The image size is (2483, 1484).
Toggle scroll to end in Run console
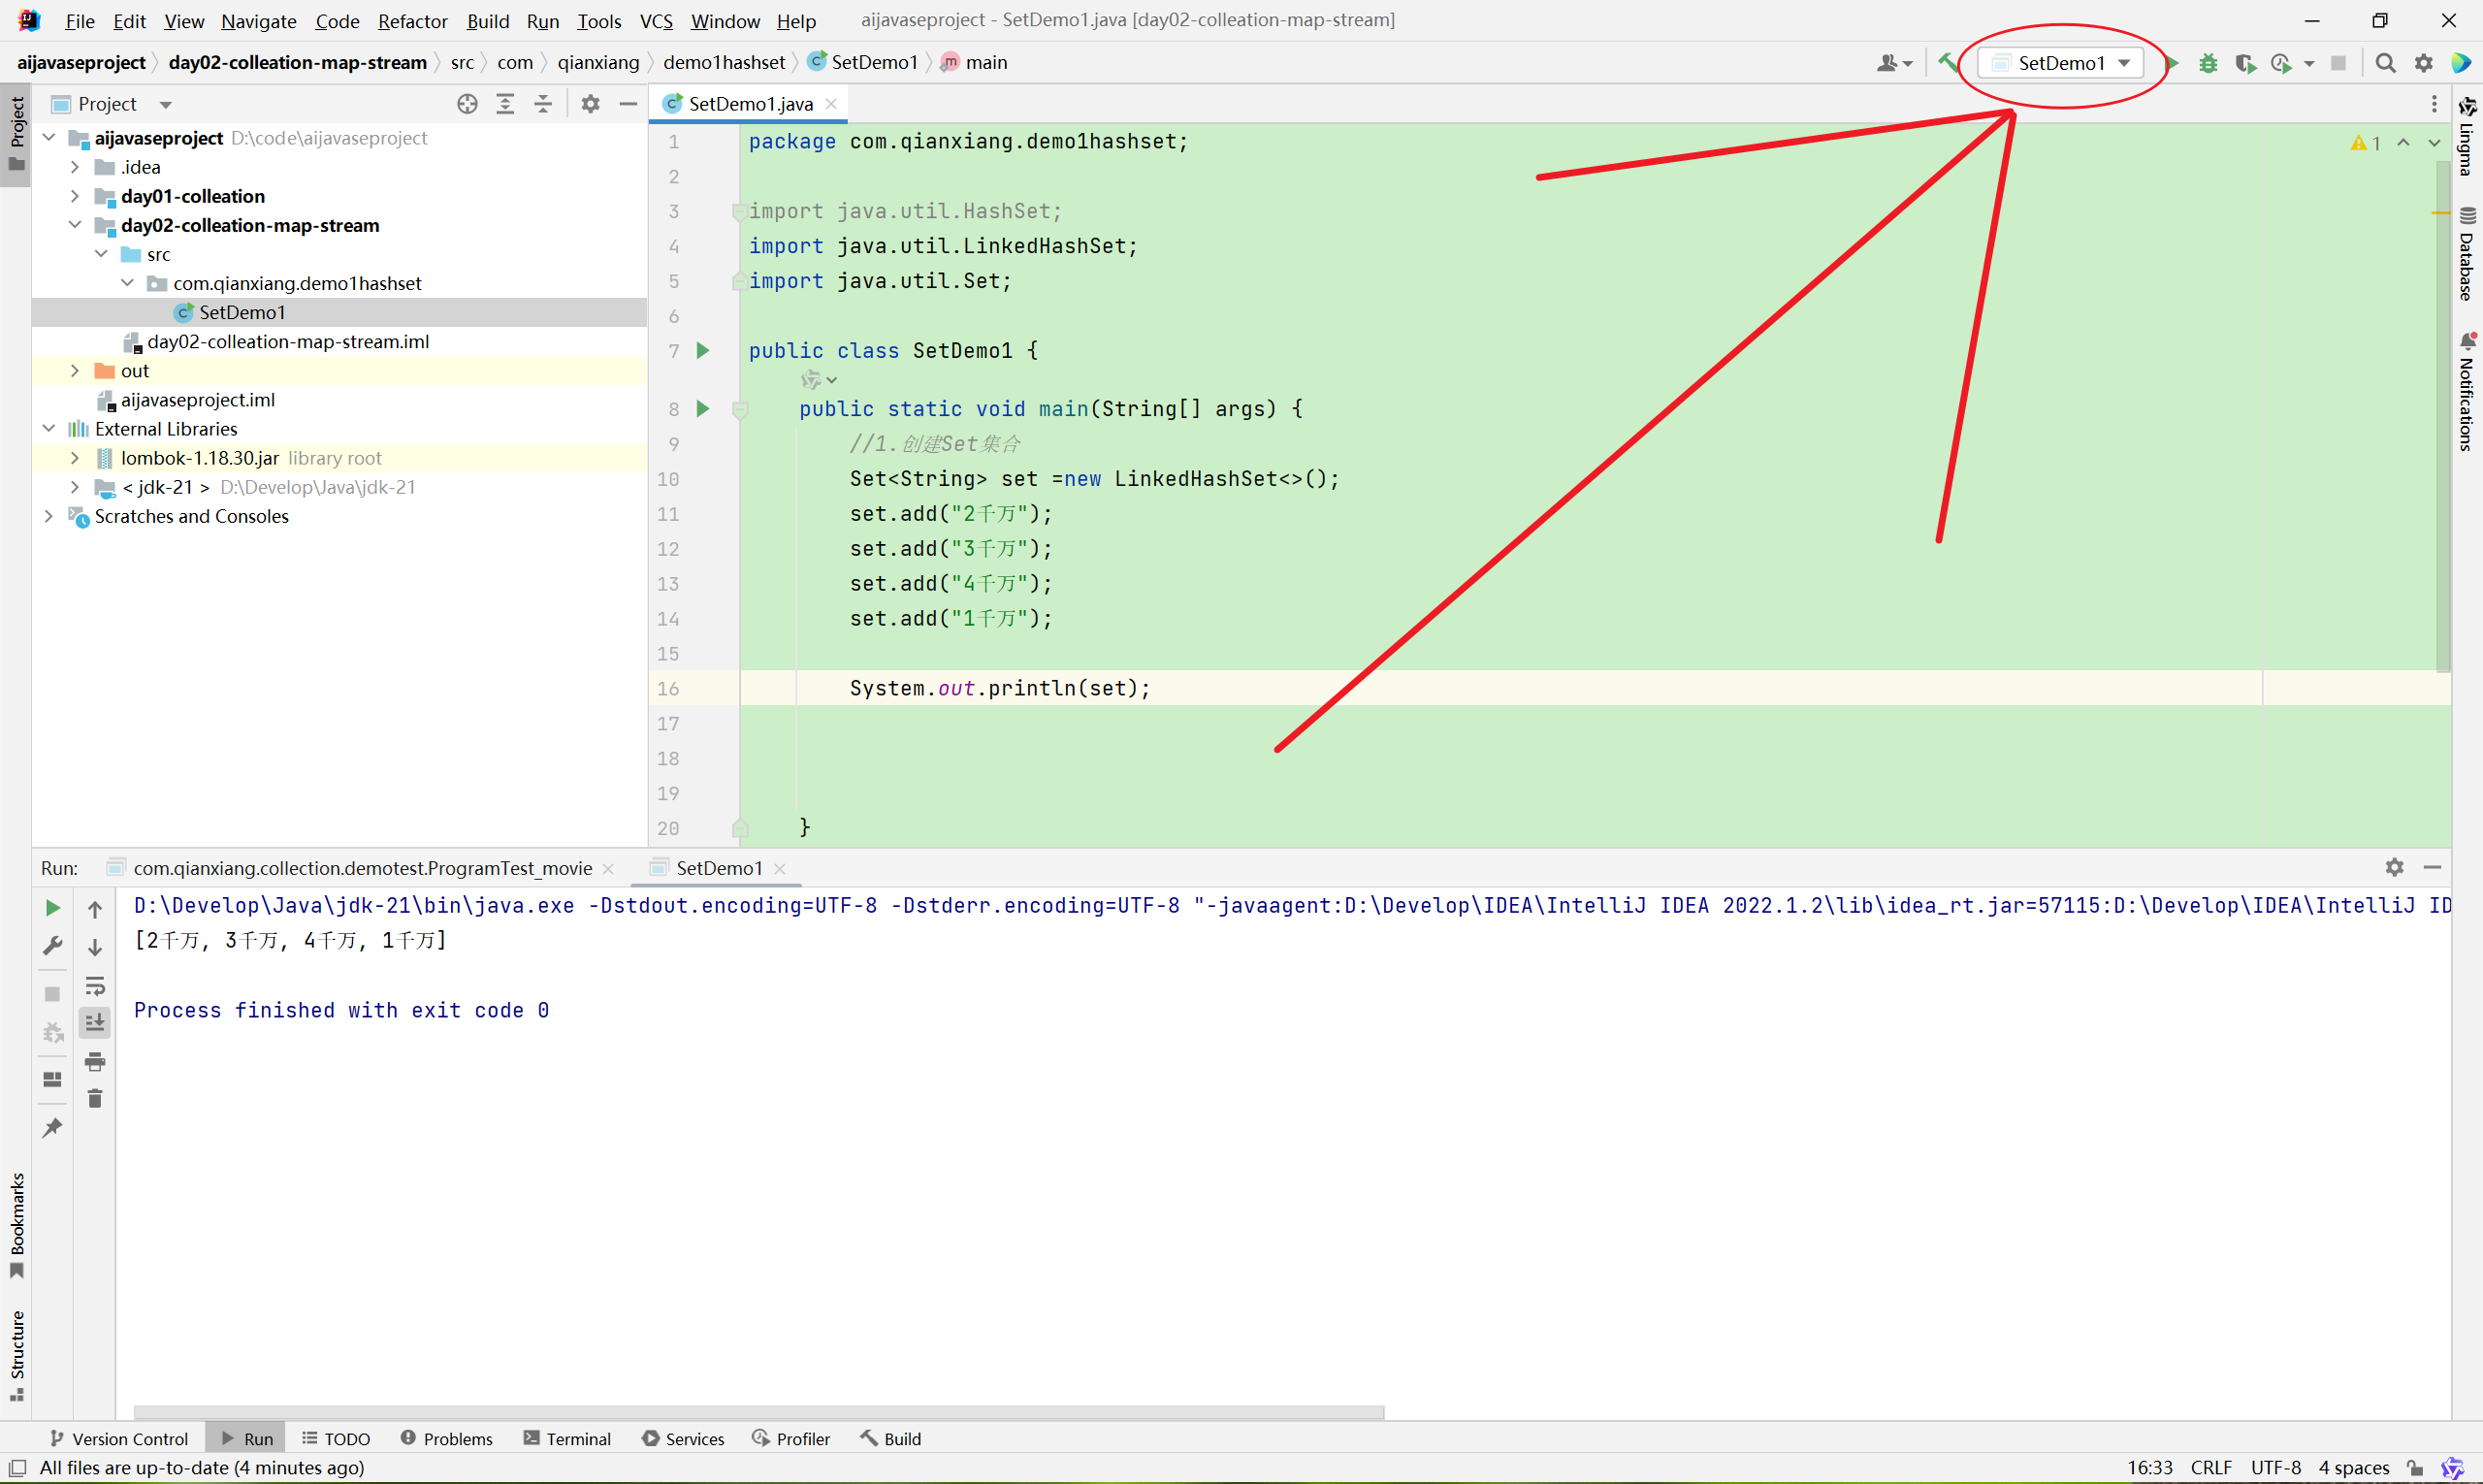pos(95,1022)
